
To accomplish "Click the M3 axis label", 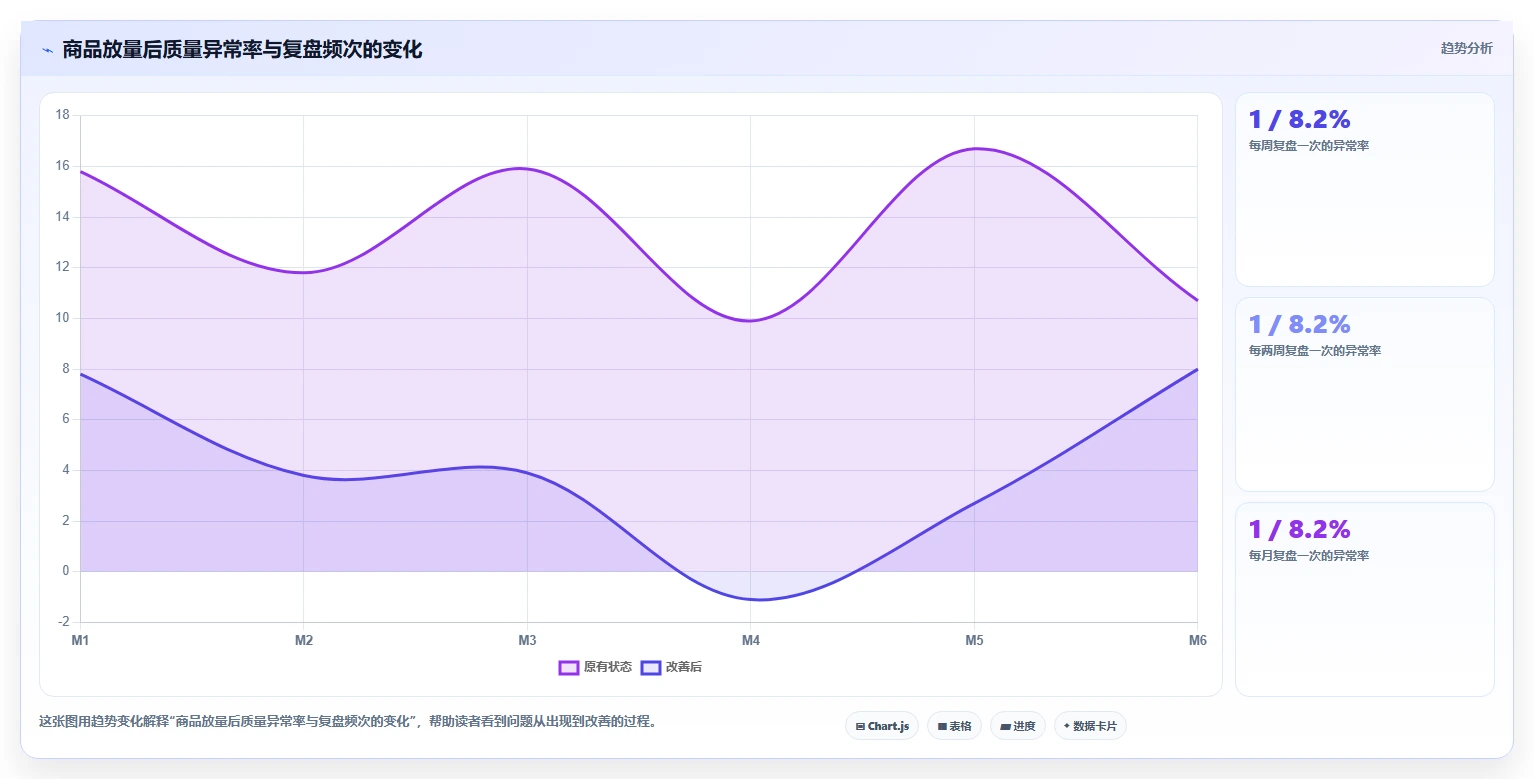I will (527, 640).
